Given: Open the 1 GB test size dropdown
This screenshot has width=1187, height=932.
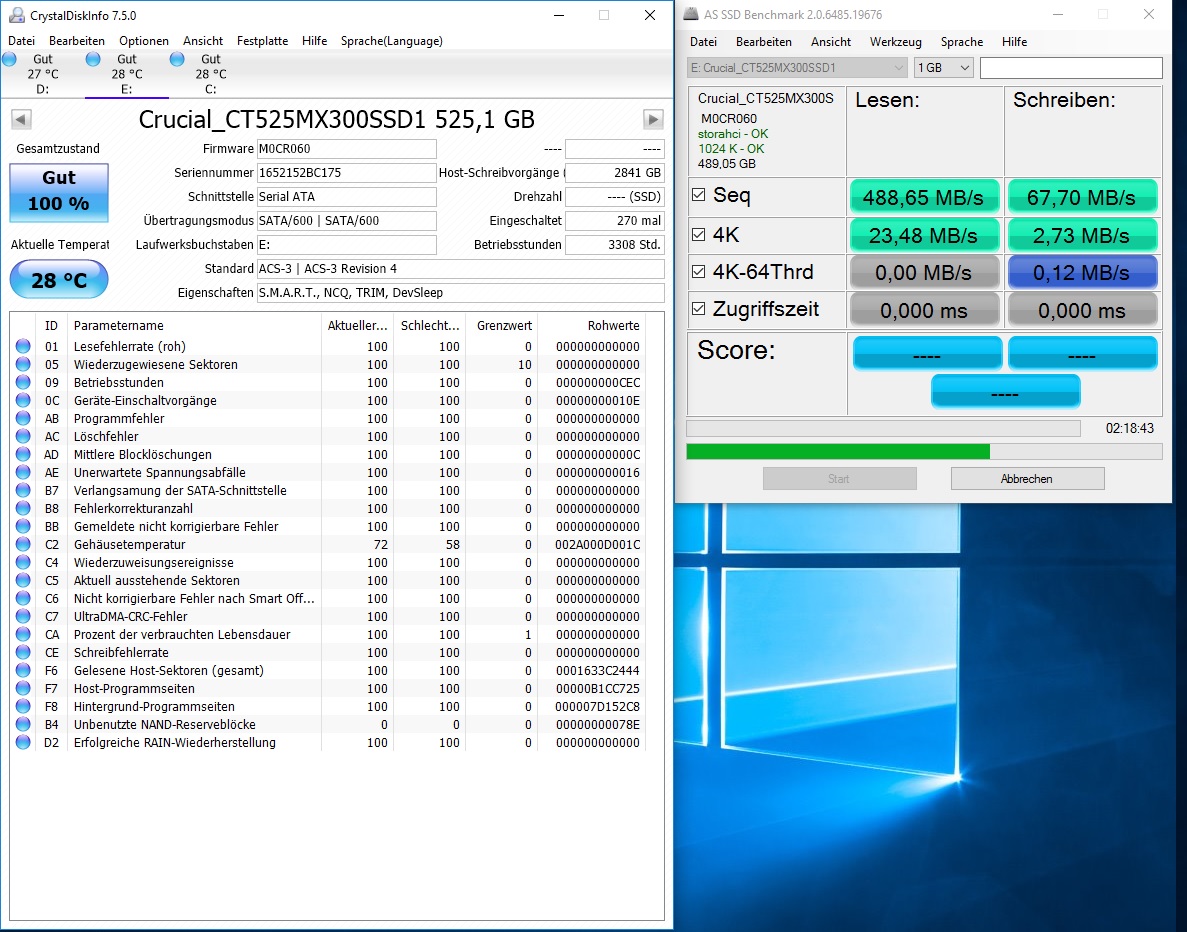Looking at the screenshot, I should point(943,67).
